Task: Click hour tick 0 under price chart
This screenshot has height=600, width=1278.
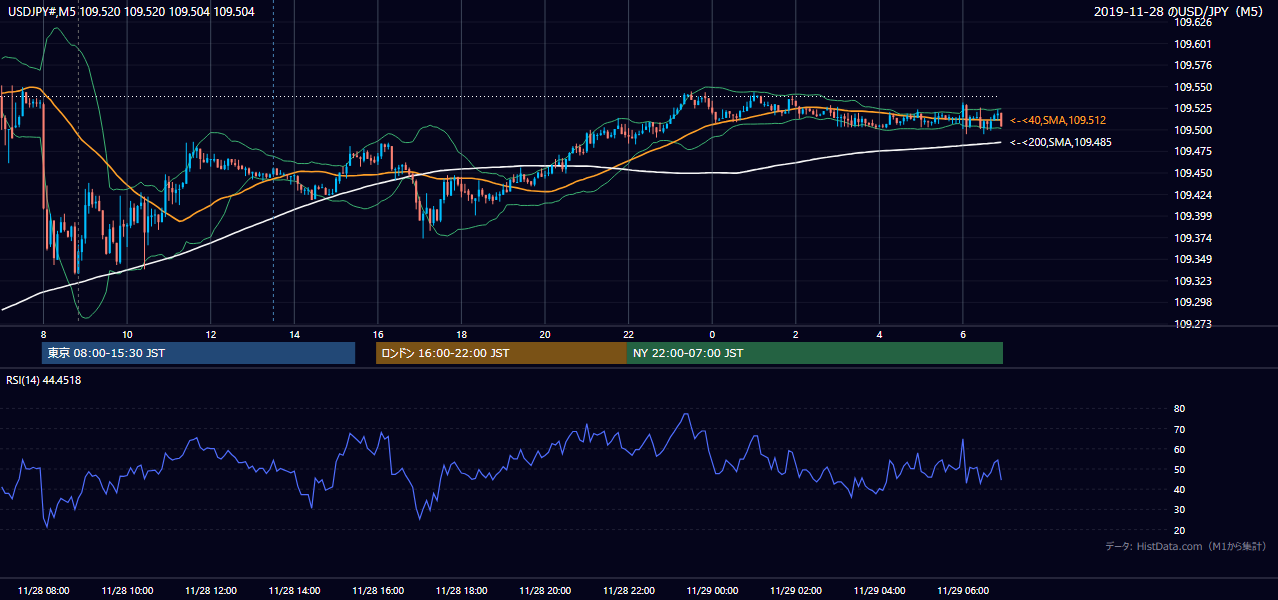Action: pos(712,334)
